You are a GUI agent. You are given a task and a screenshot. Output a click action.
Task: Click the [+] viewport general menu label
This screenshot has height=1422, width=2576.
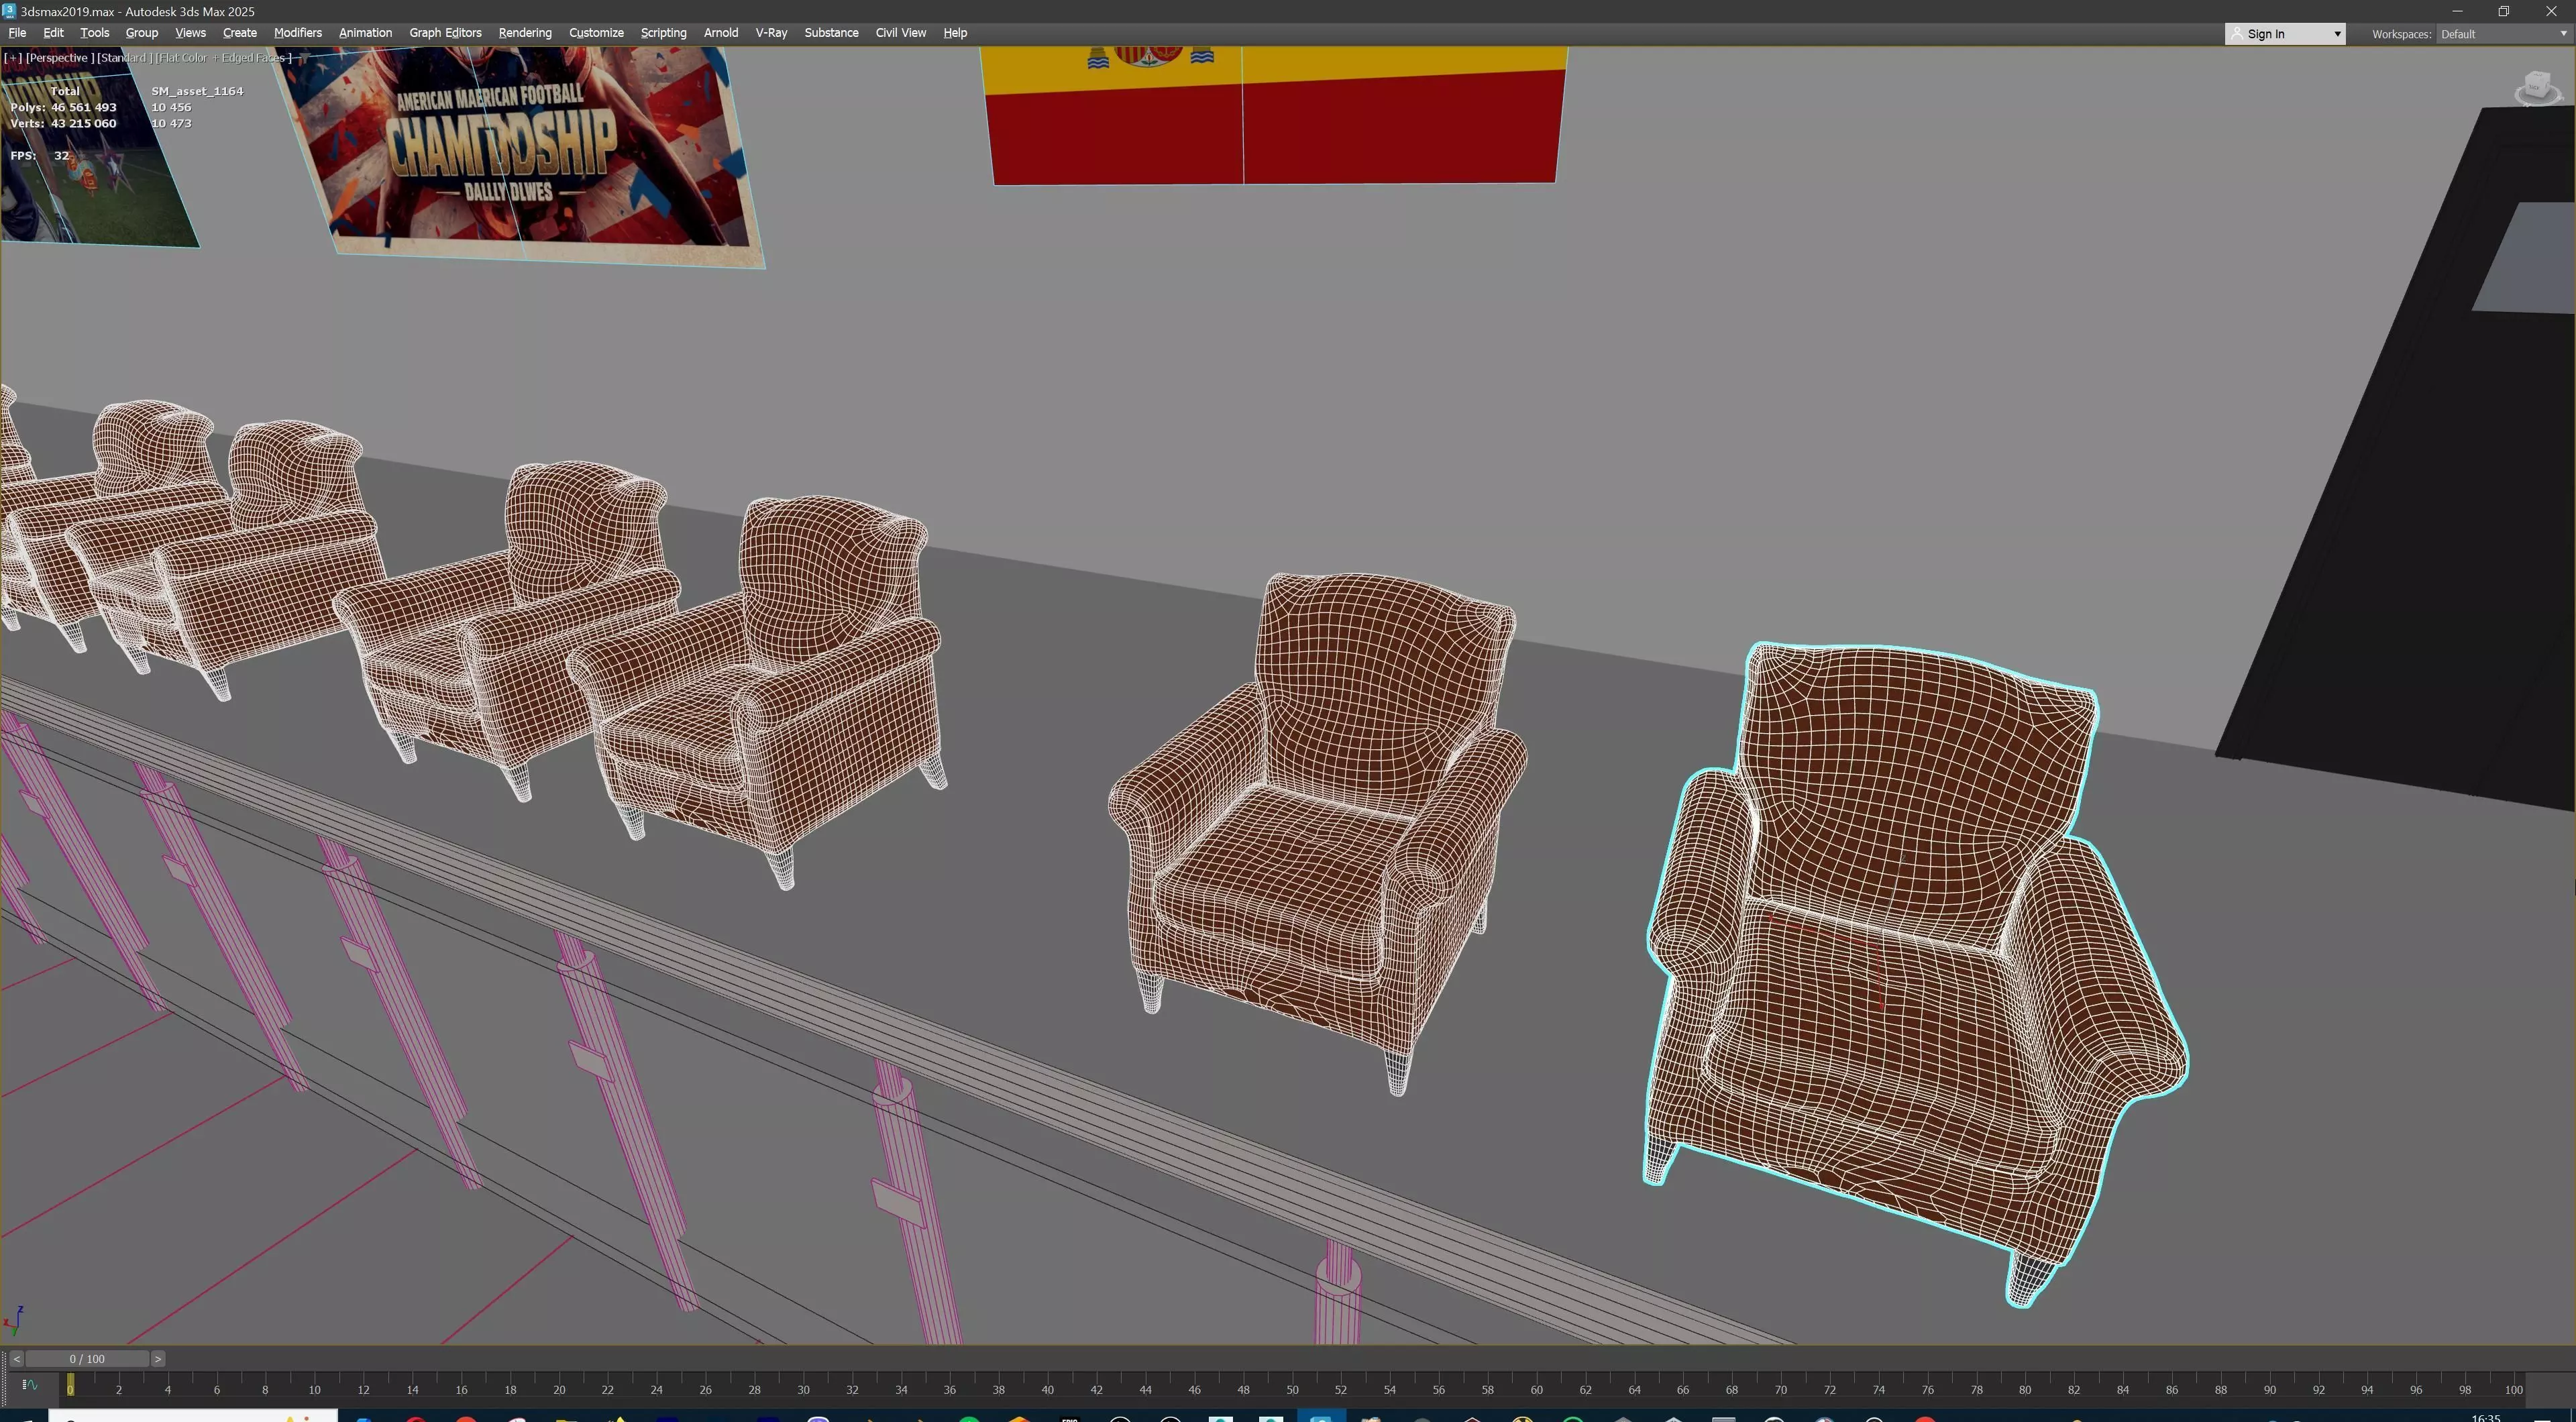(13, 58)
